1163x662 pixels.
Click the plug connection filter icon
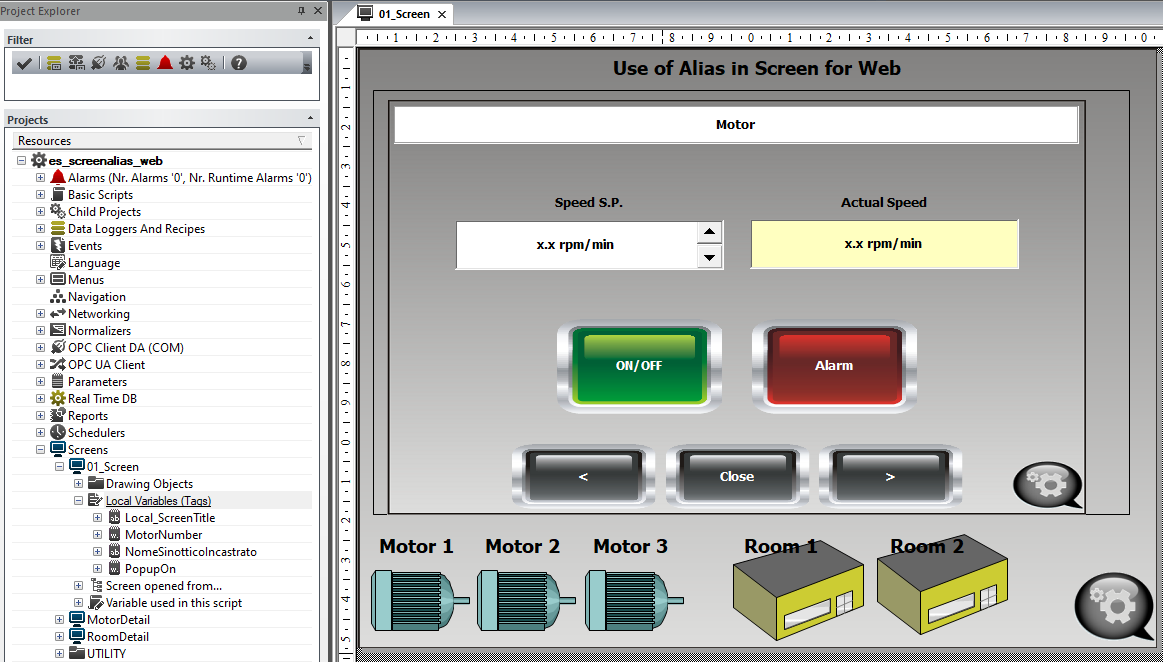pos(98,63)
